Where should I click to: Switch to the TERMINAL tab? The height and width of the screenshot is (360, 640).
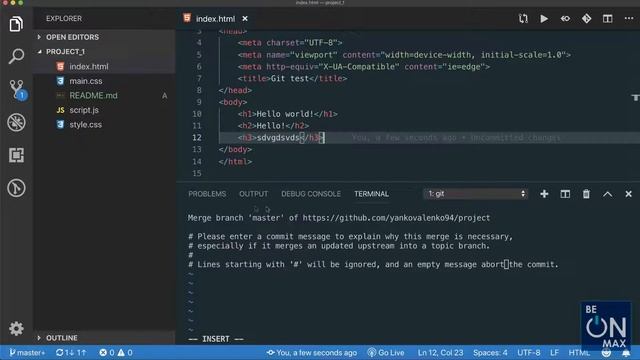[x=371, y=194]
